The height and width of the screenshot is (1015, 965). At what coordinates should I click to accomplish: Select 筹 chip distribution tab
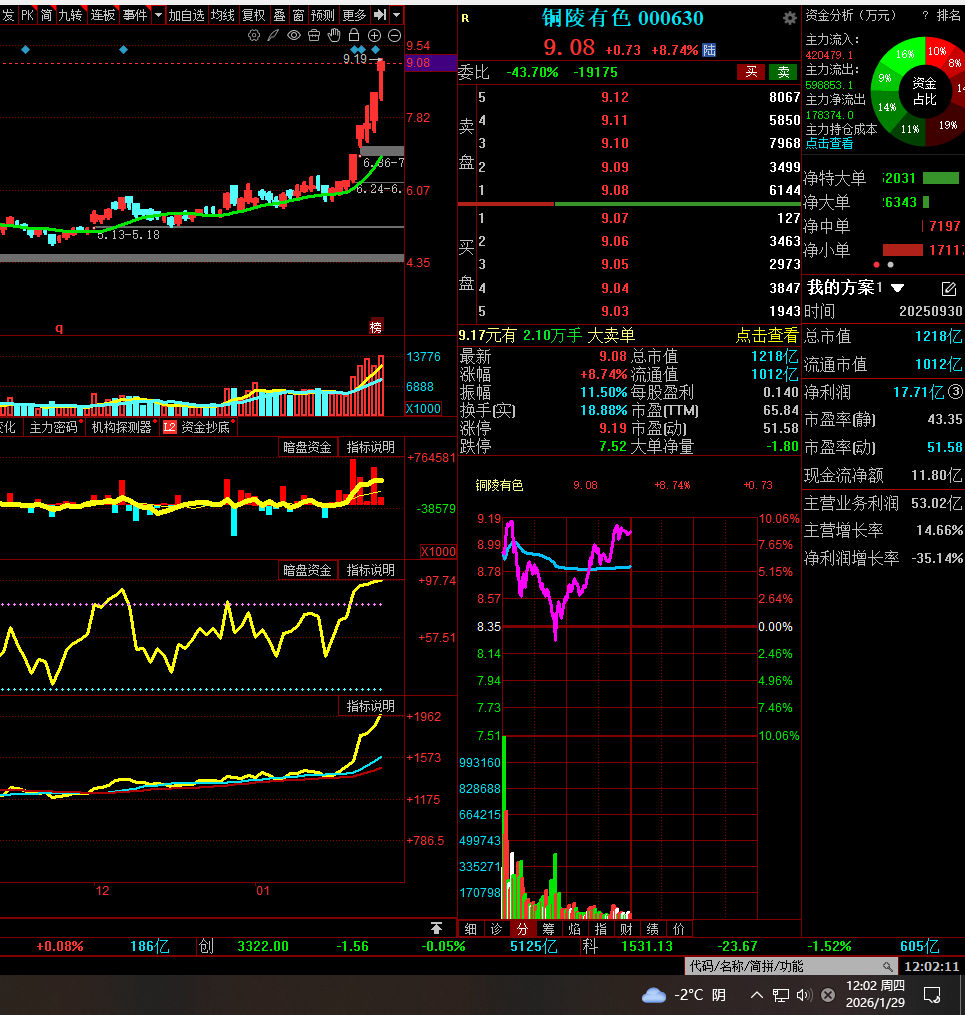point(548,929)
